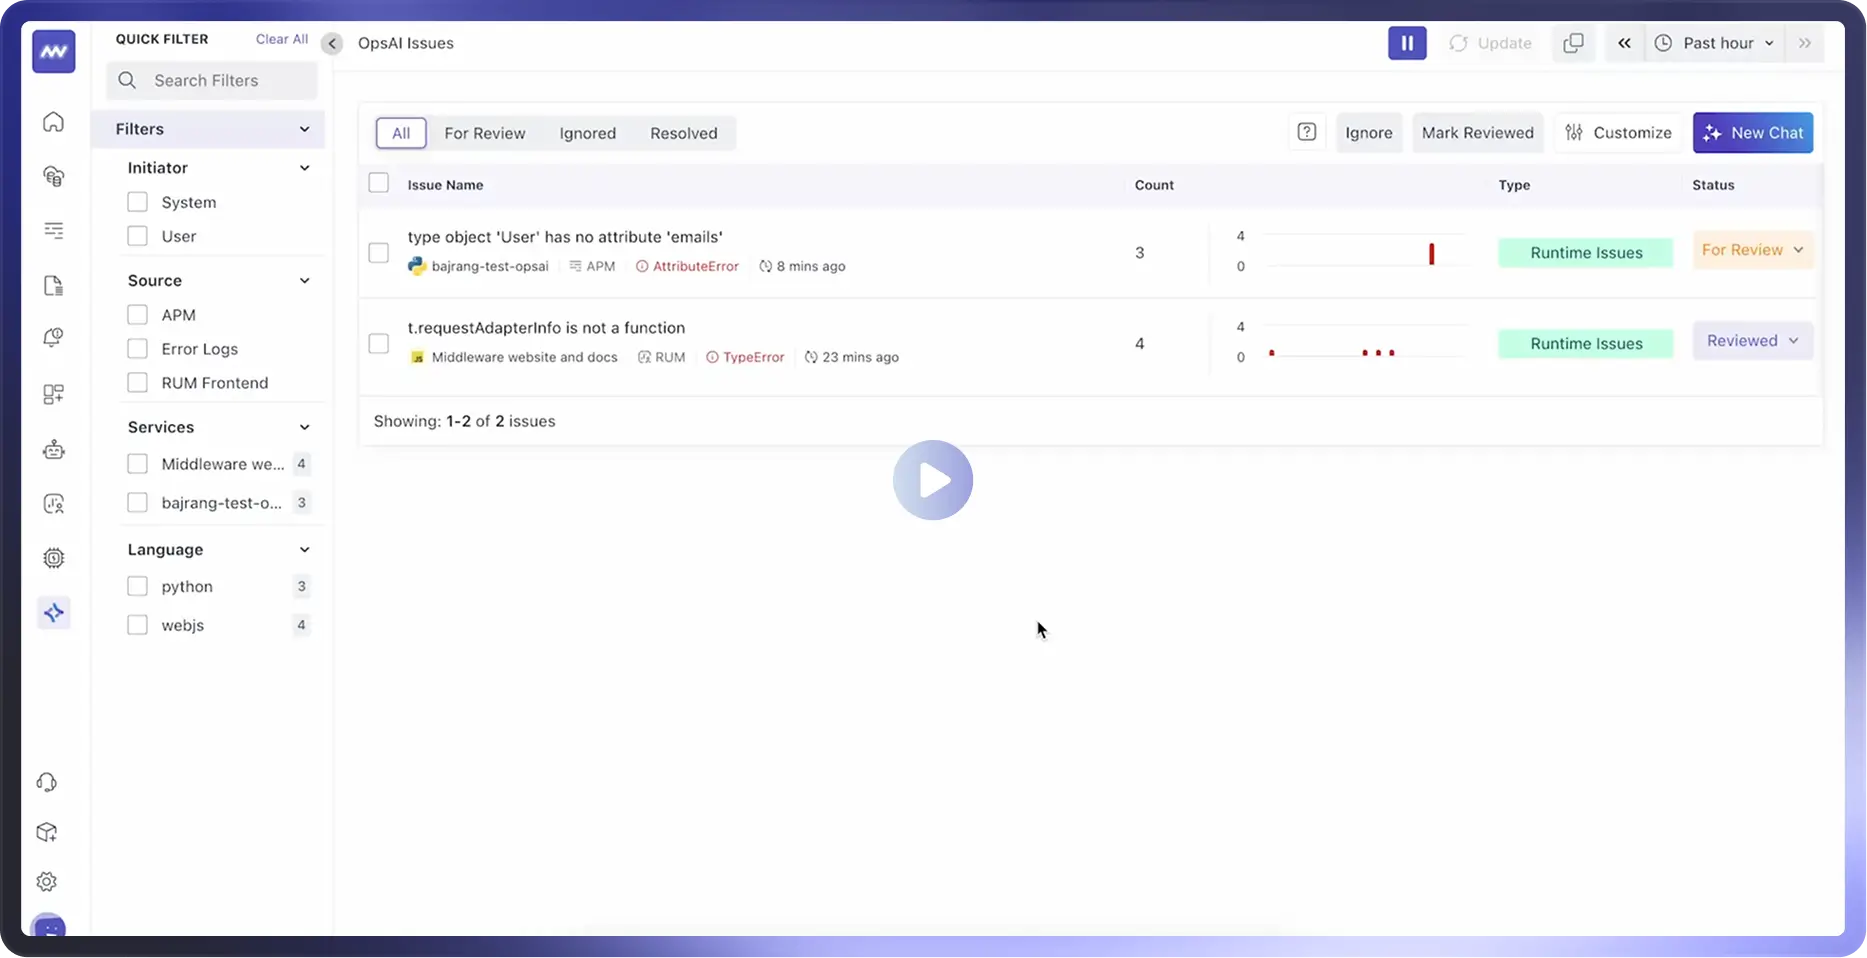Click the help question mark icon
This screenshot has width=1867, height=958.
(1306, 132)
